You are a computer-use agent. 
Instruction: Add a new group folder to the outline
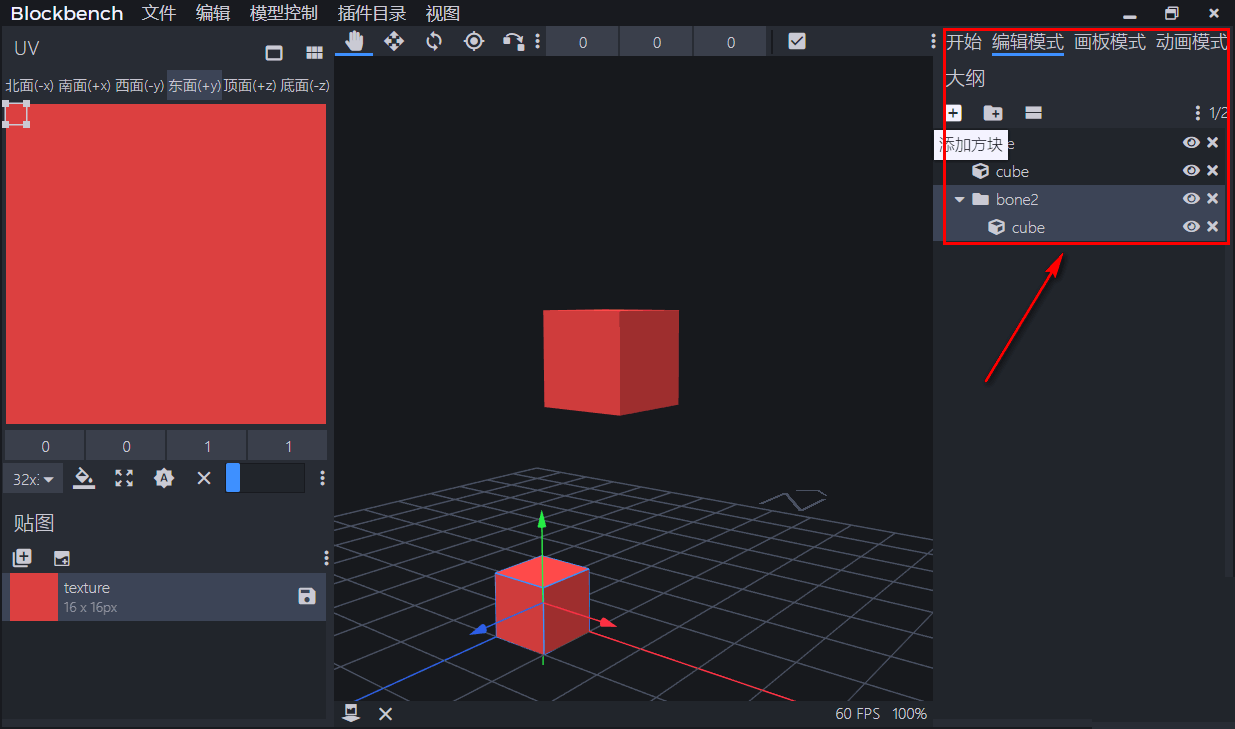pos(993,113)
